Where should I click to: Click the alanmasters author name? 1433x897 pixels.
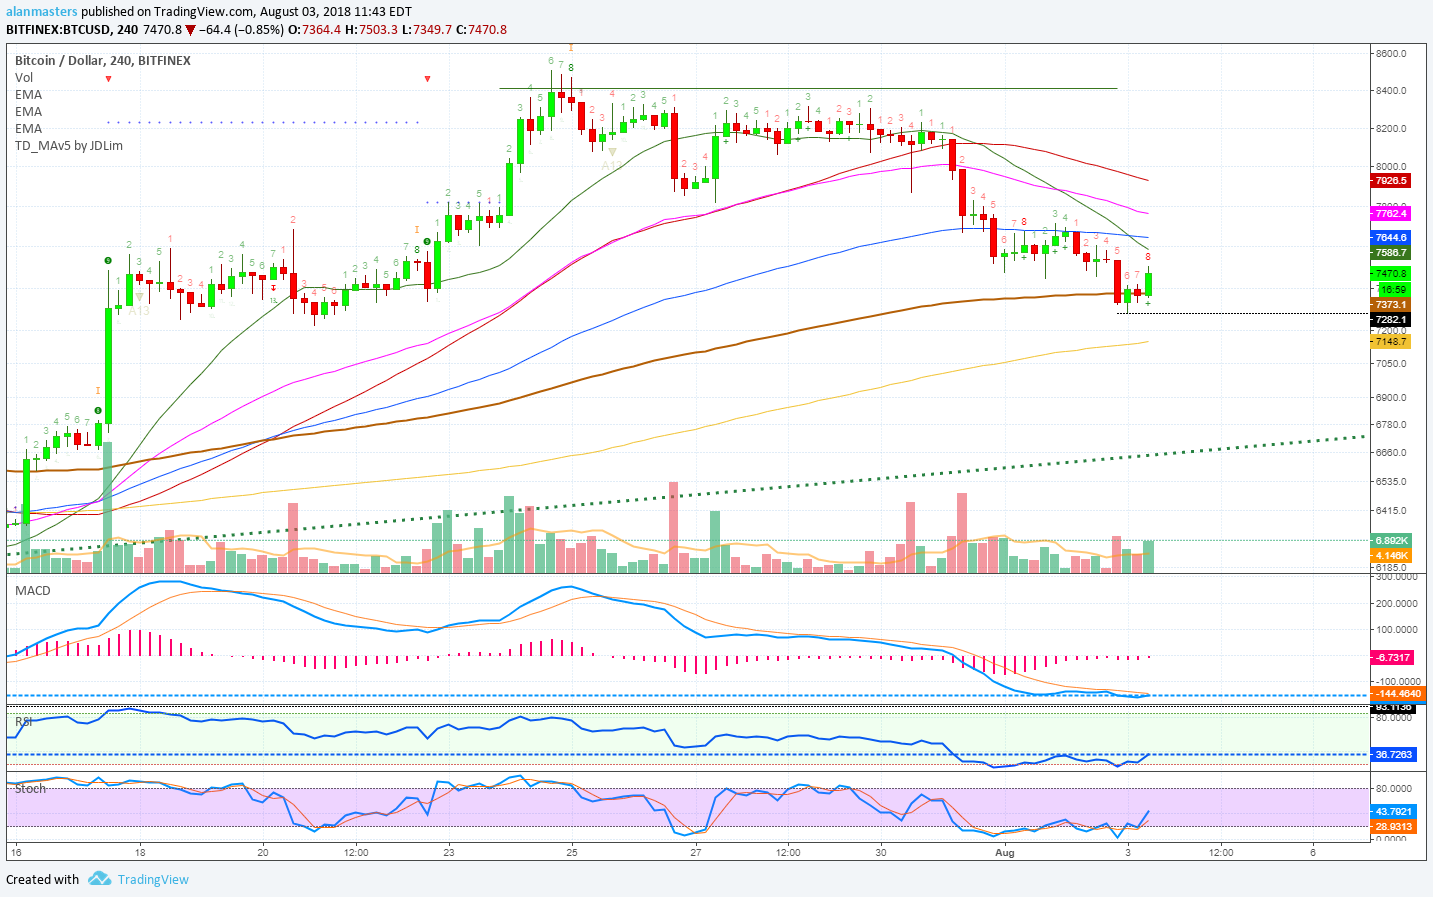point(42,12)
